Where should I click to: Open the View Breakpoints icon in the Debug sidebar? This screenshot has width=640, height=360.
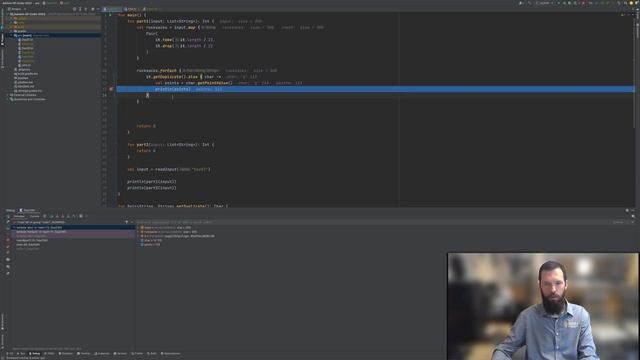8,247
